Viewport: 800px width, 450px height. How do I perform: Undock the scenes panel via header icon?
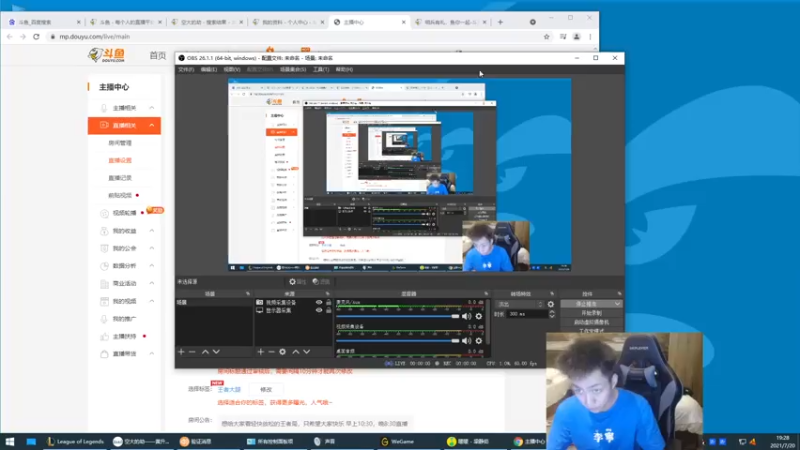(x=248, y=294)
